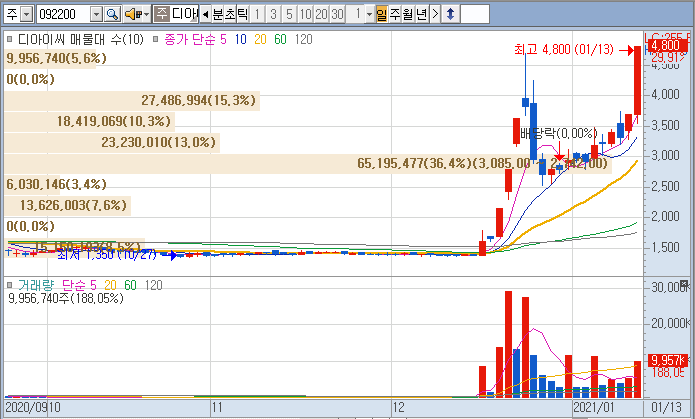Switch to 년 yearly chart period

[x=422, y=14]
